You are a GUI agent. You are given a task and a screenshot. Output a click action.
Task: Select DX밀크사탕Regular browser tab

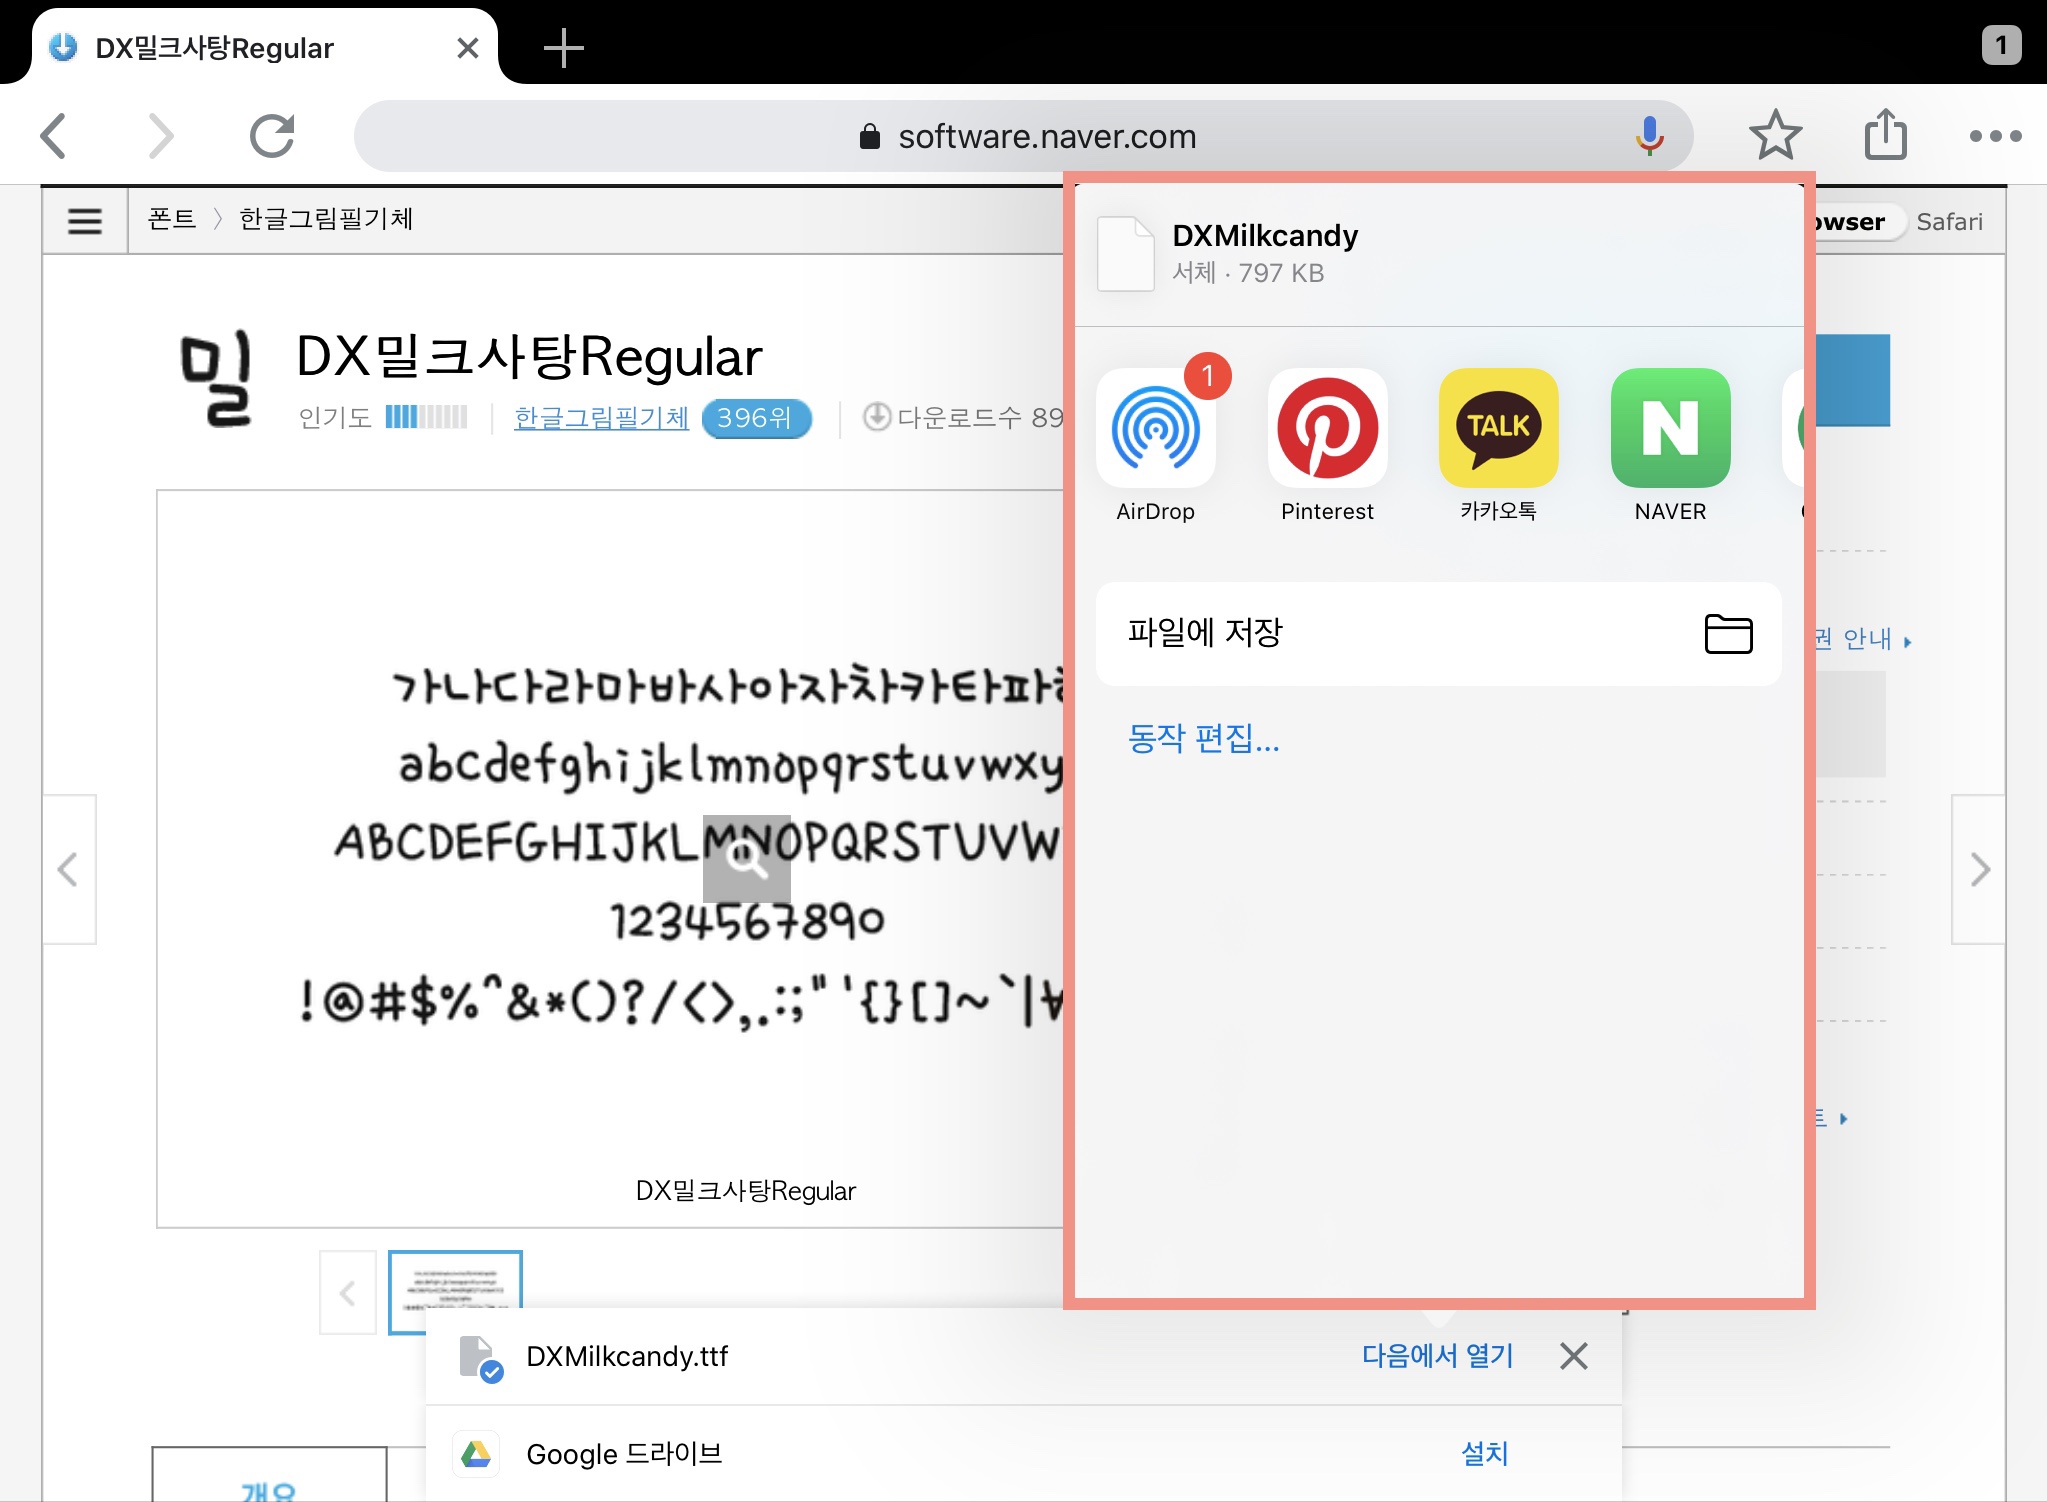pyautogui.click(x=214, y=48)
